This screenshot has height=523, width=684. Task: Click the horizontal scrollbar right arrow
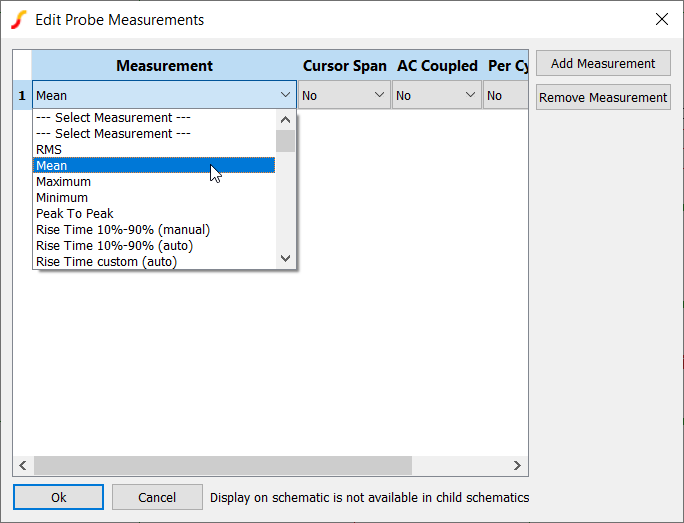point(517,466)
